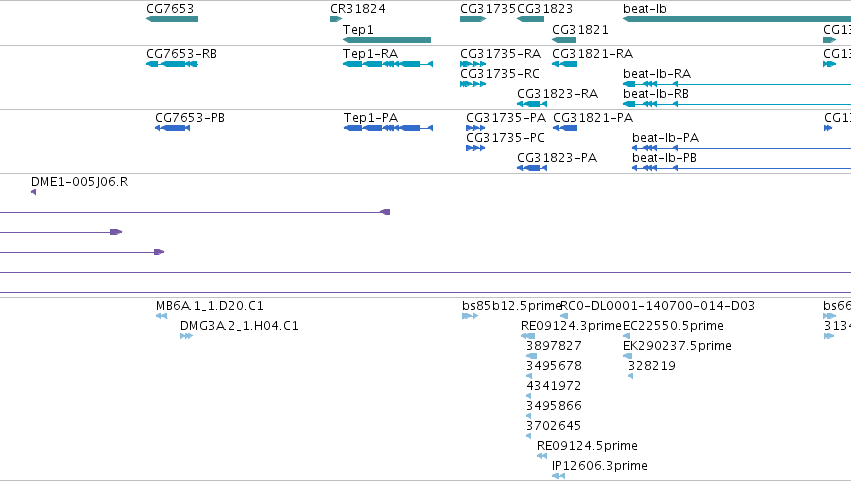
Task: Click the beat-Ib-PA protein label
Action: (x=665, y=138)
